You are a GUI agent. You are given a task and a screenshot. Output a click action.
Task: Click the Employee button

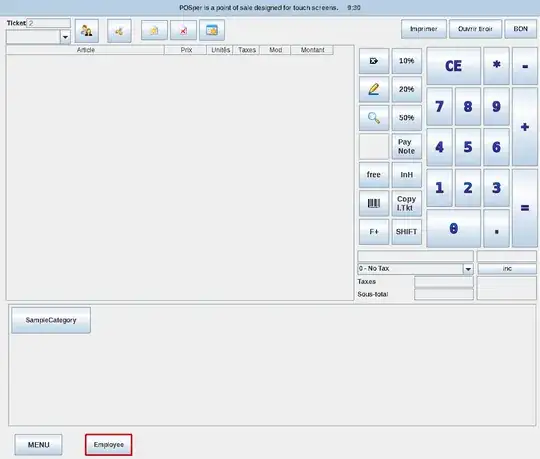pos(109,445)
